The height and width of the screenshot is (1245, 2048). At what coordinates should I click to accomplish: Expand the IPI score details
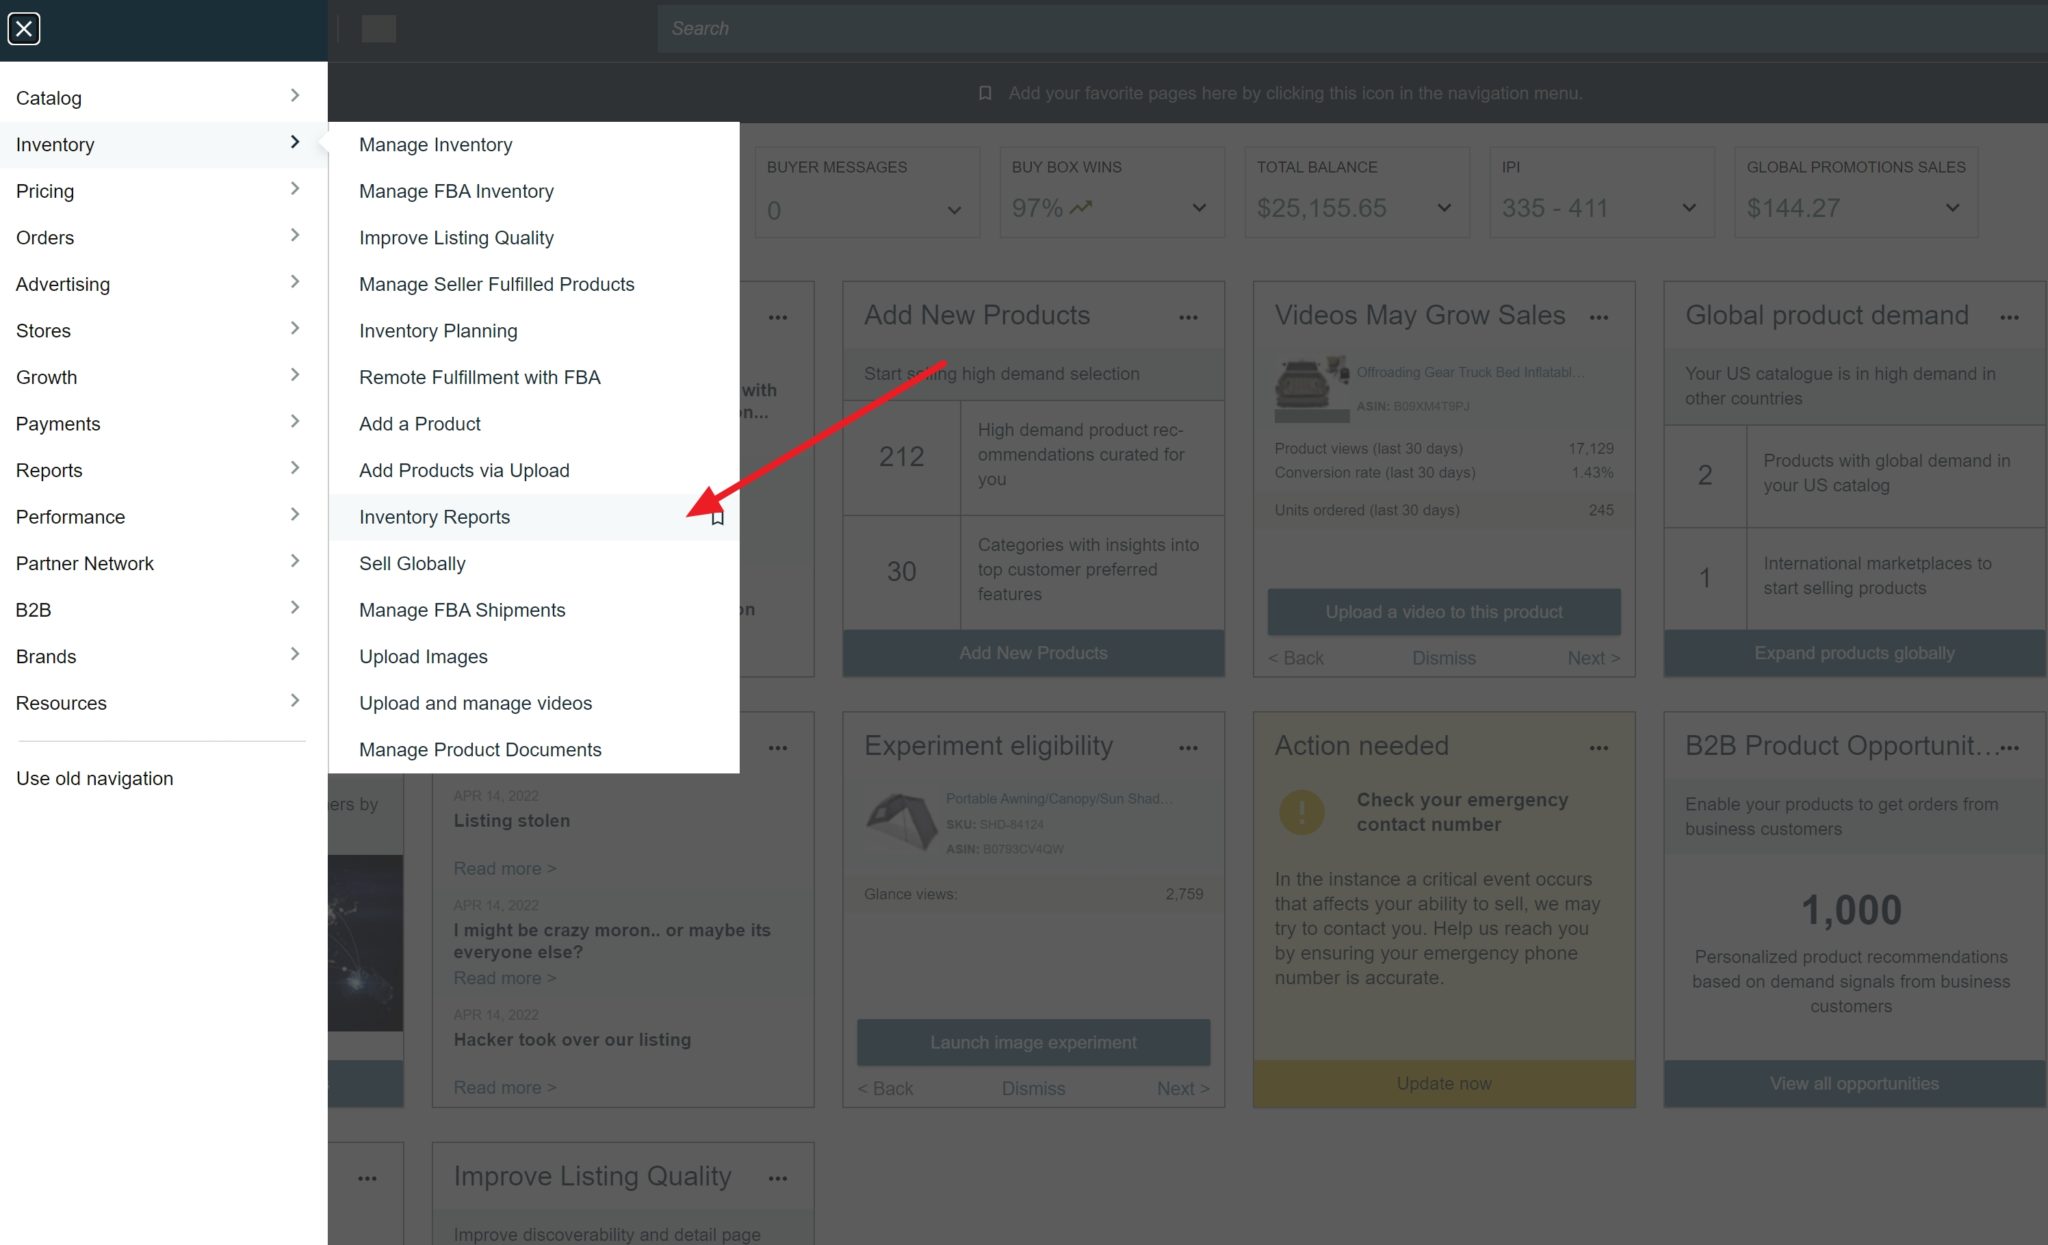(1688, 208)
